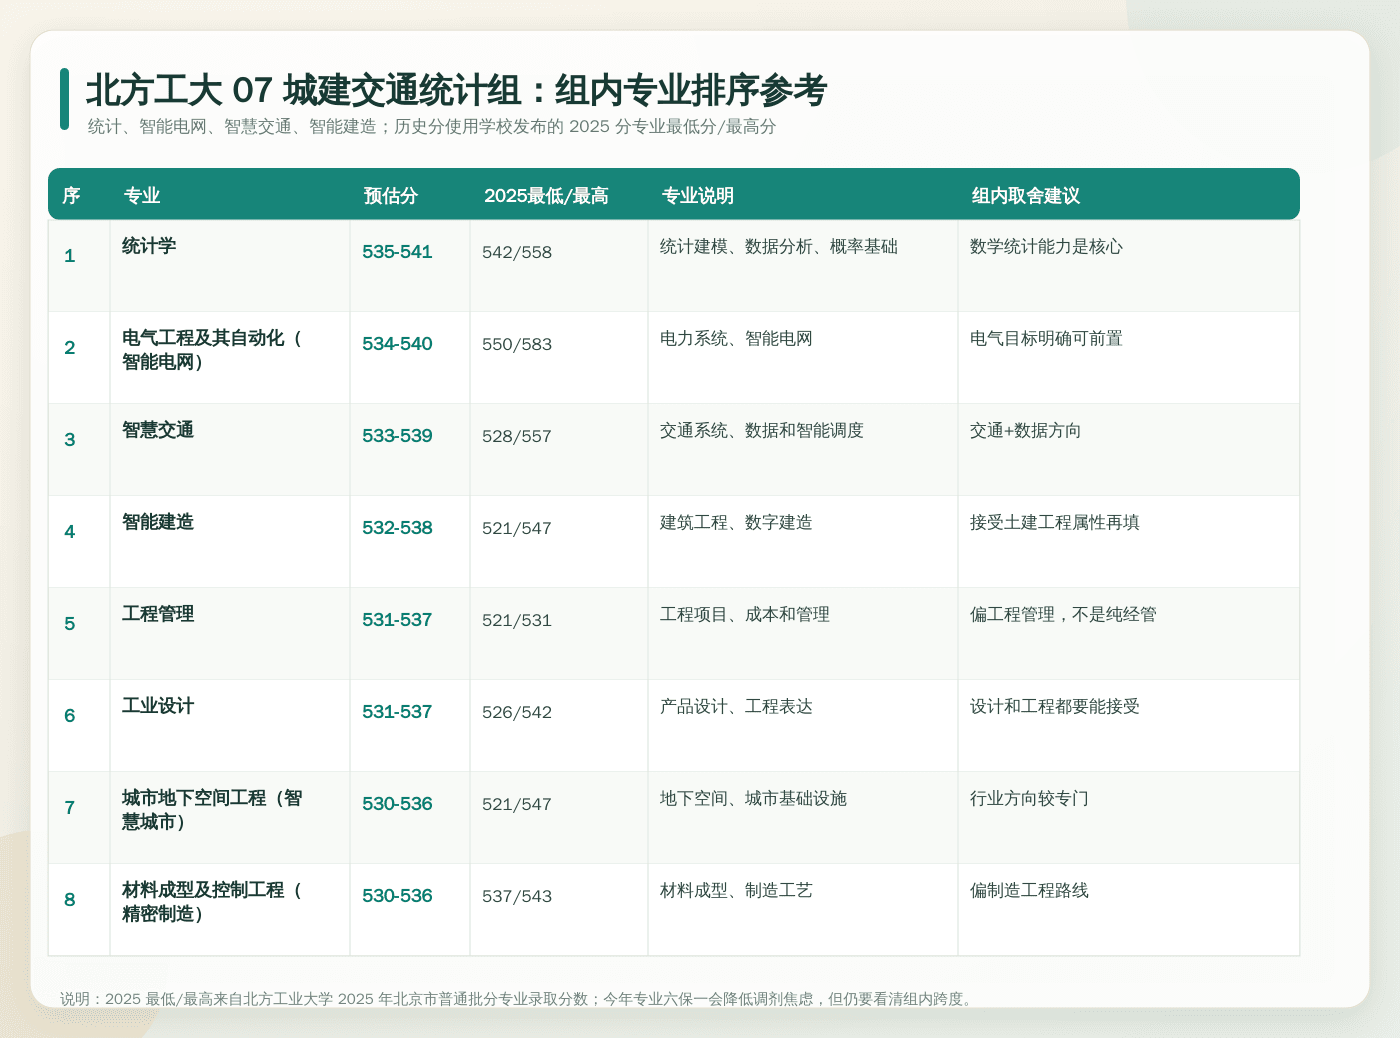Click 交通系统、数据和智能调度 description
This screenshot has height=1038, width=1400.
762,431
